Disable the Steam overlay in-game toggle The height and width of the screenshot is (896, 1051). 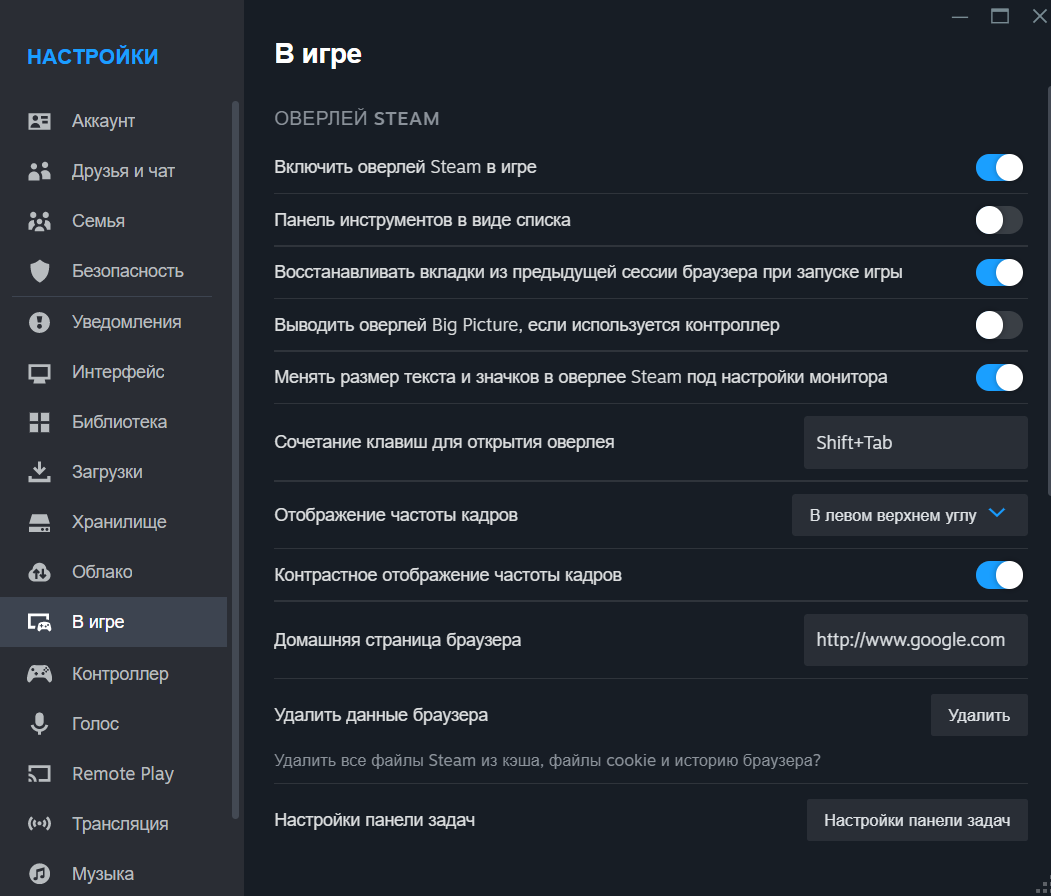tap(999, 167)
